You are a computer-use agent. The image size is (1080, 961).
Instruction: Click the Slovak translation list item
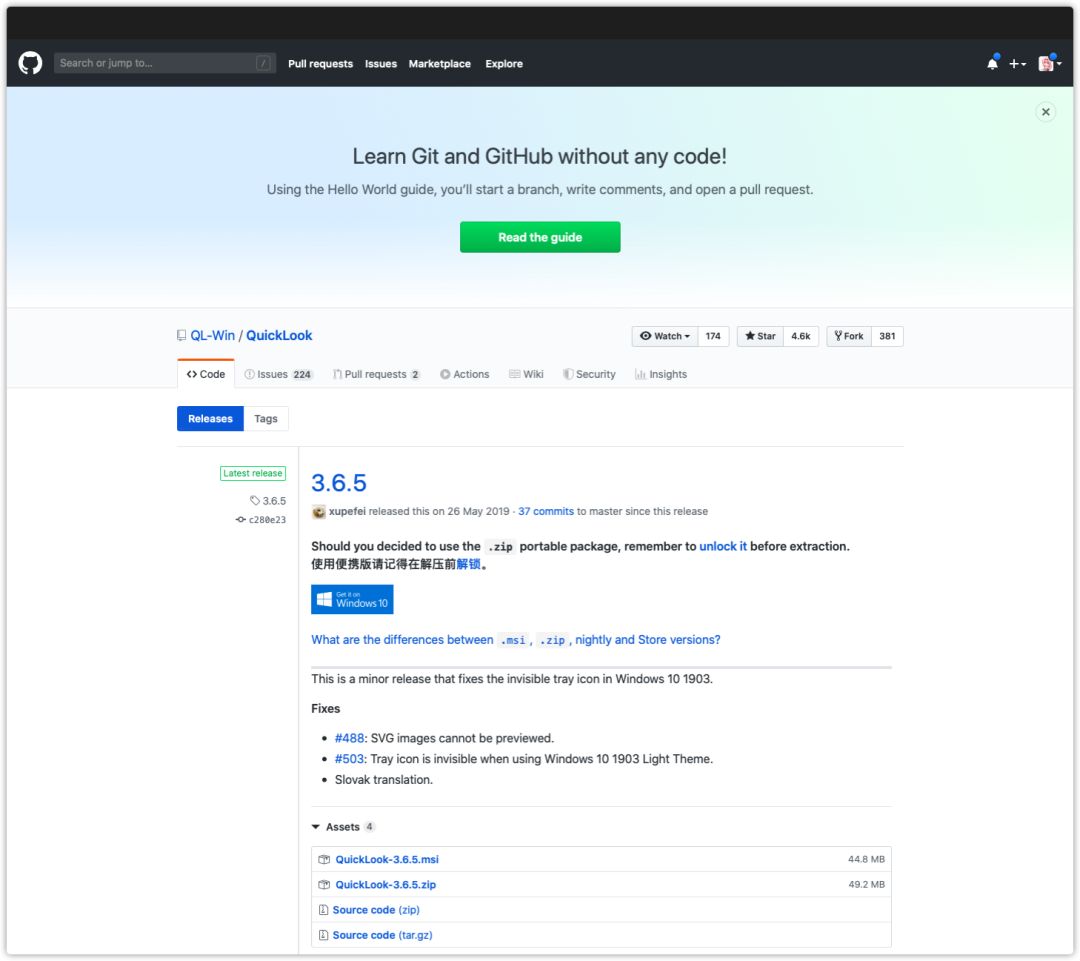tap(384, 779)
